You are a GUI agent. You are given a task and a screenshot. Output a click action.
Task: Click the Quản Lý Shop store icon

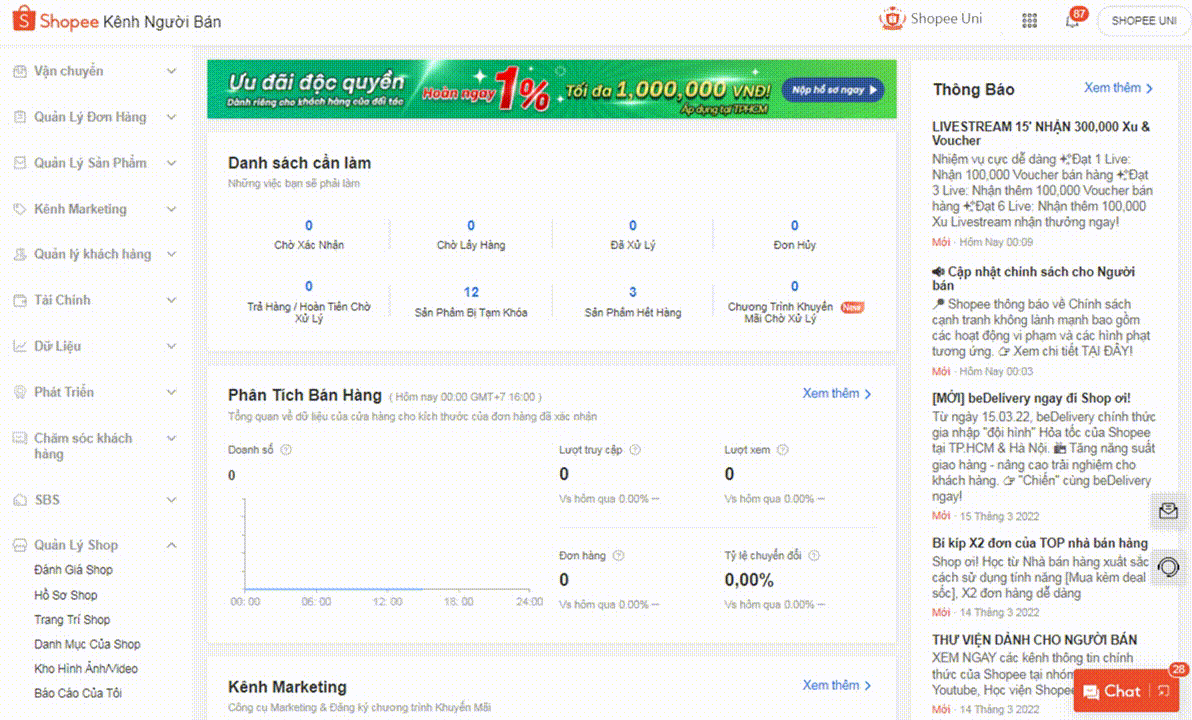[20, 545]
